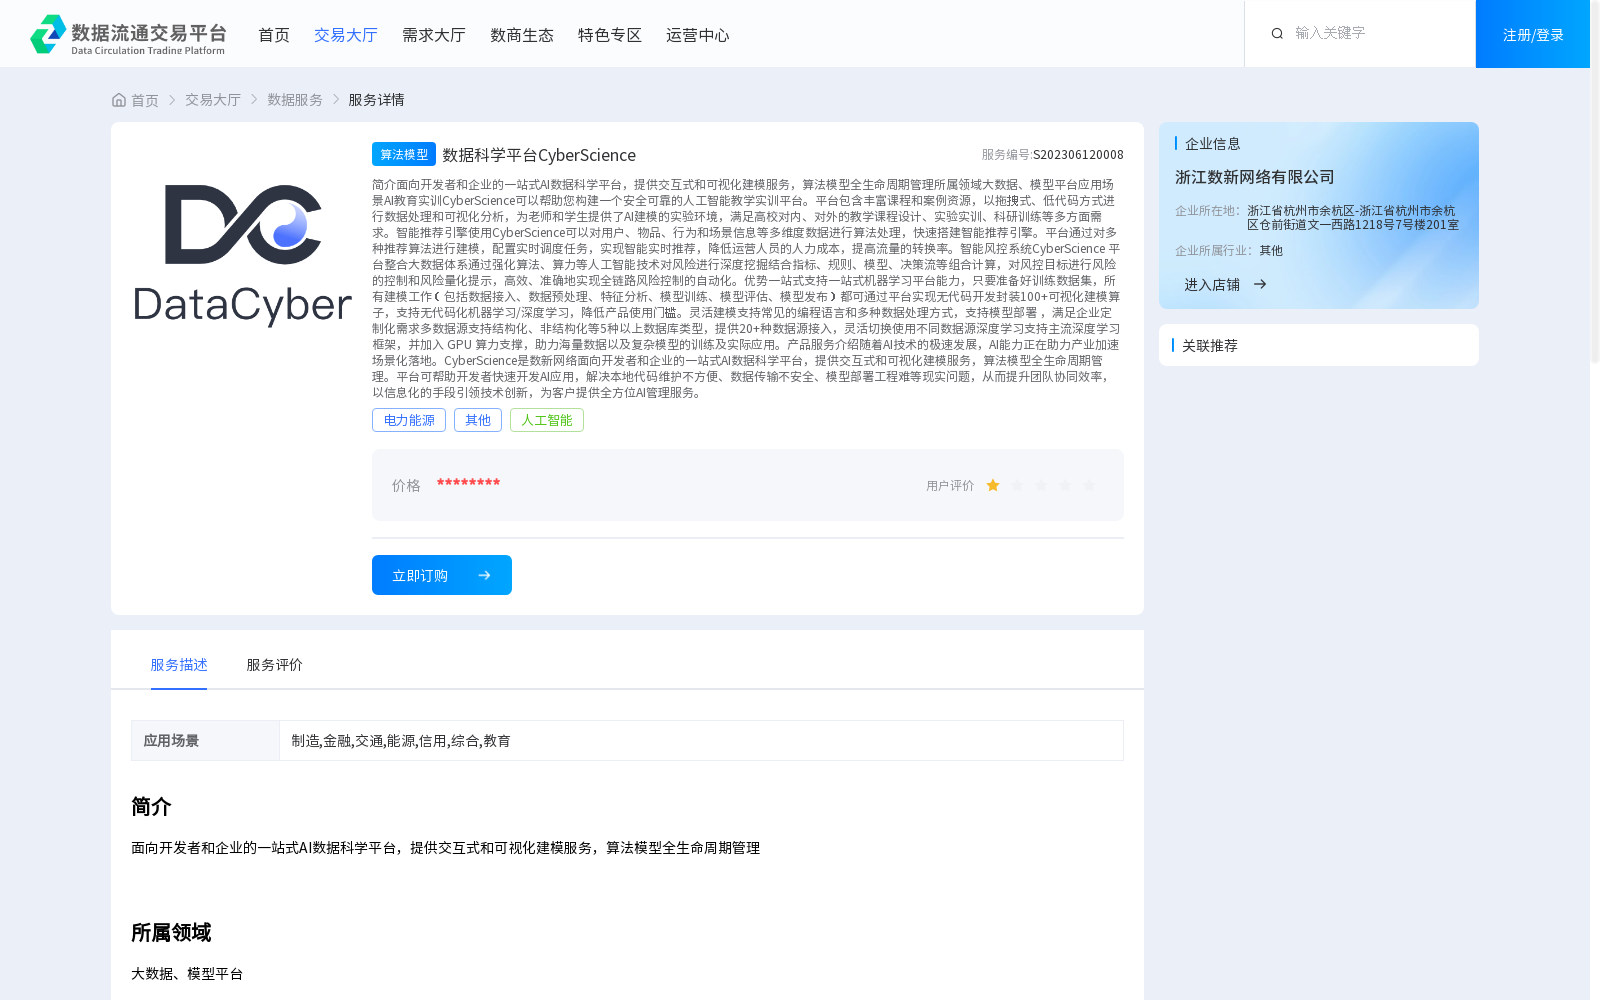Click the fourth rating star
1600x1000 pixels.
point(1065,485)
